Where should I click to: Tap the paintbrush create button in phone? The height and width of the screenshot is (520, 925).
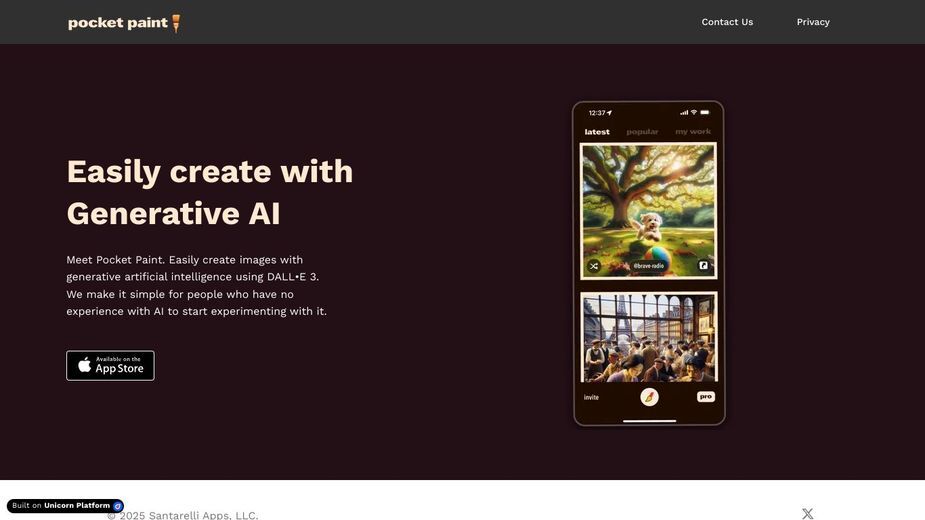[x=650, y=397]
